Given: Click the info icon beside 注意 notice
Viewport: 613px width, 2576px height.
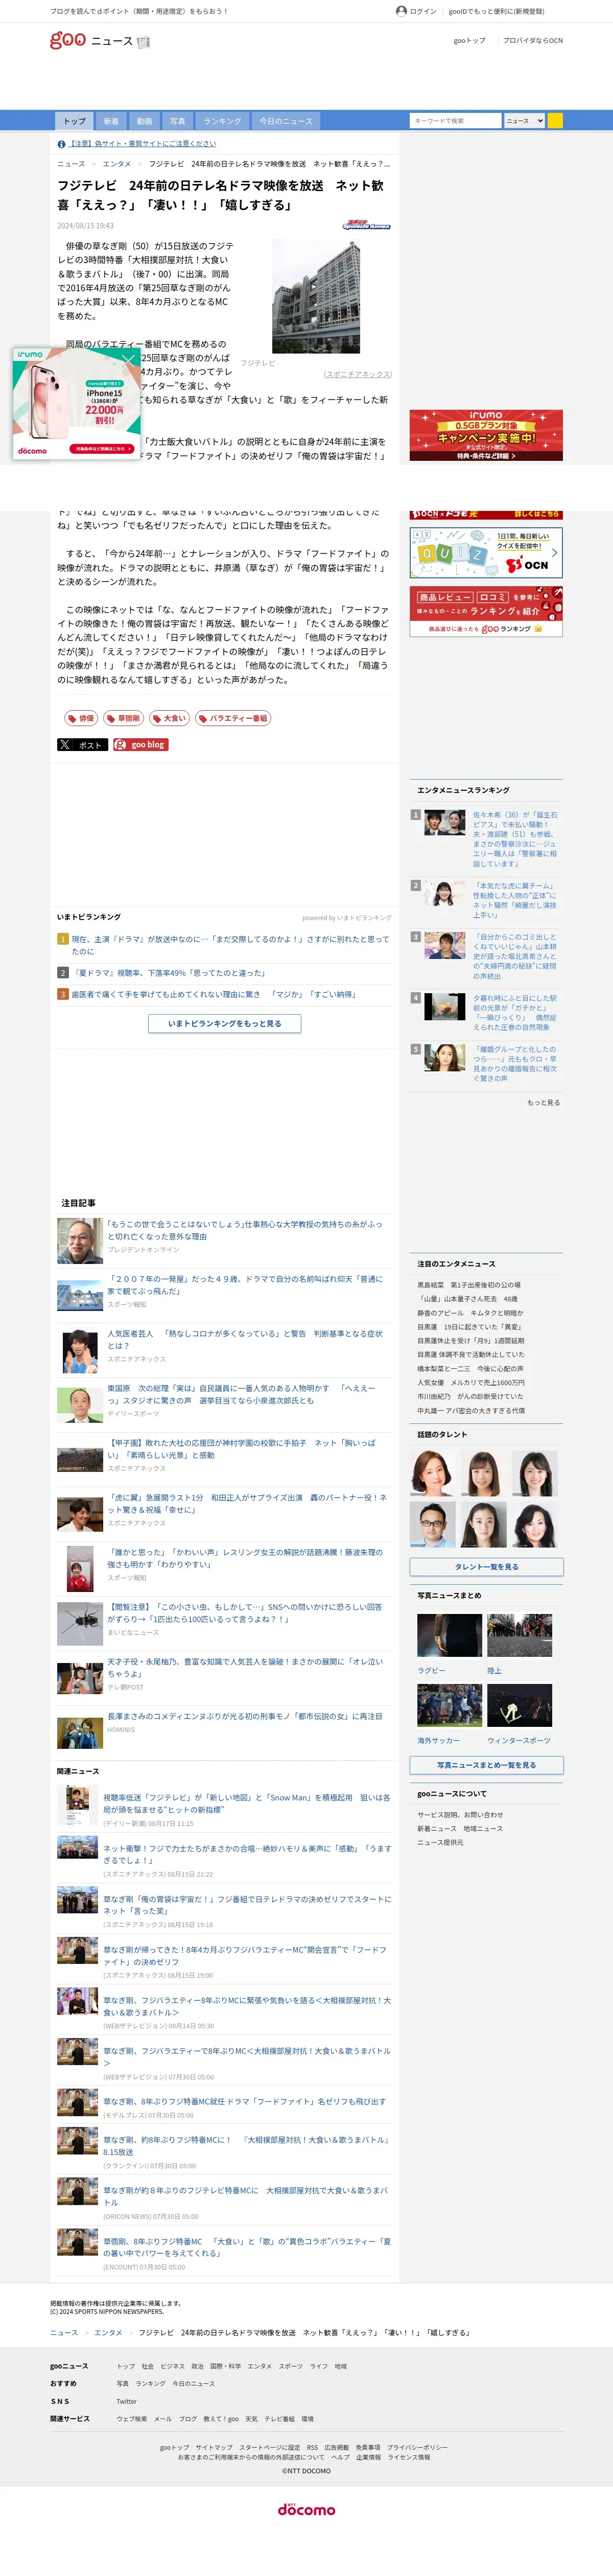Looking at the screenshot, I should click(x=61, y=144).
